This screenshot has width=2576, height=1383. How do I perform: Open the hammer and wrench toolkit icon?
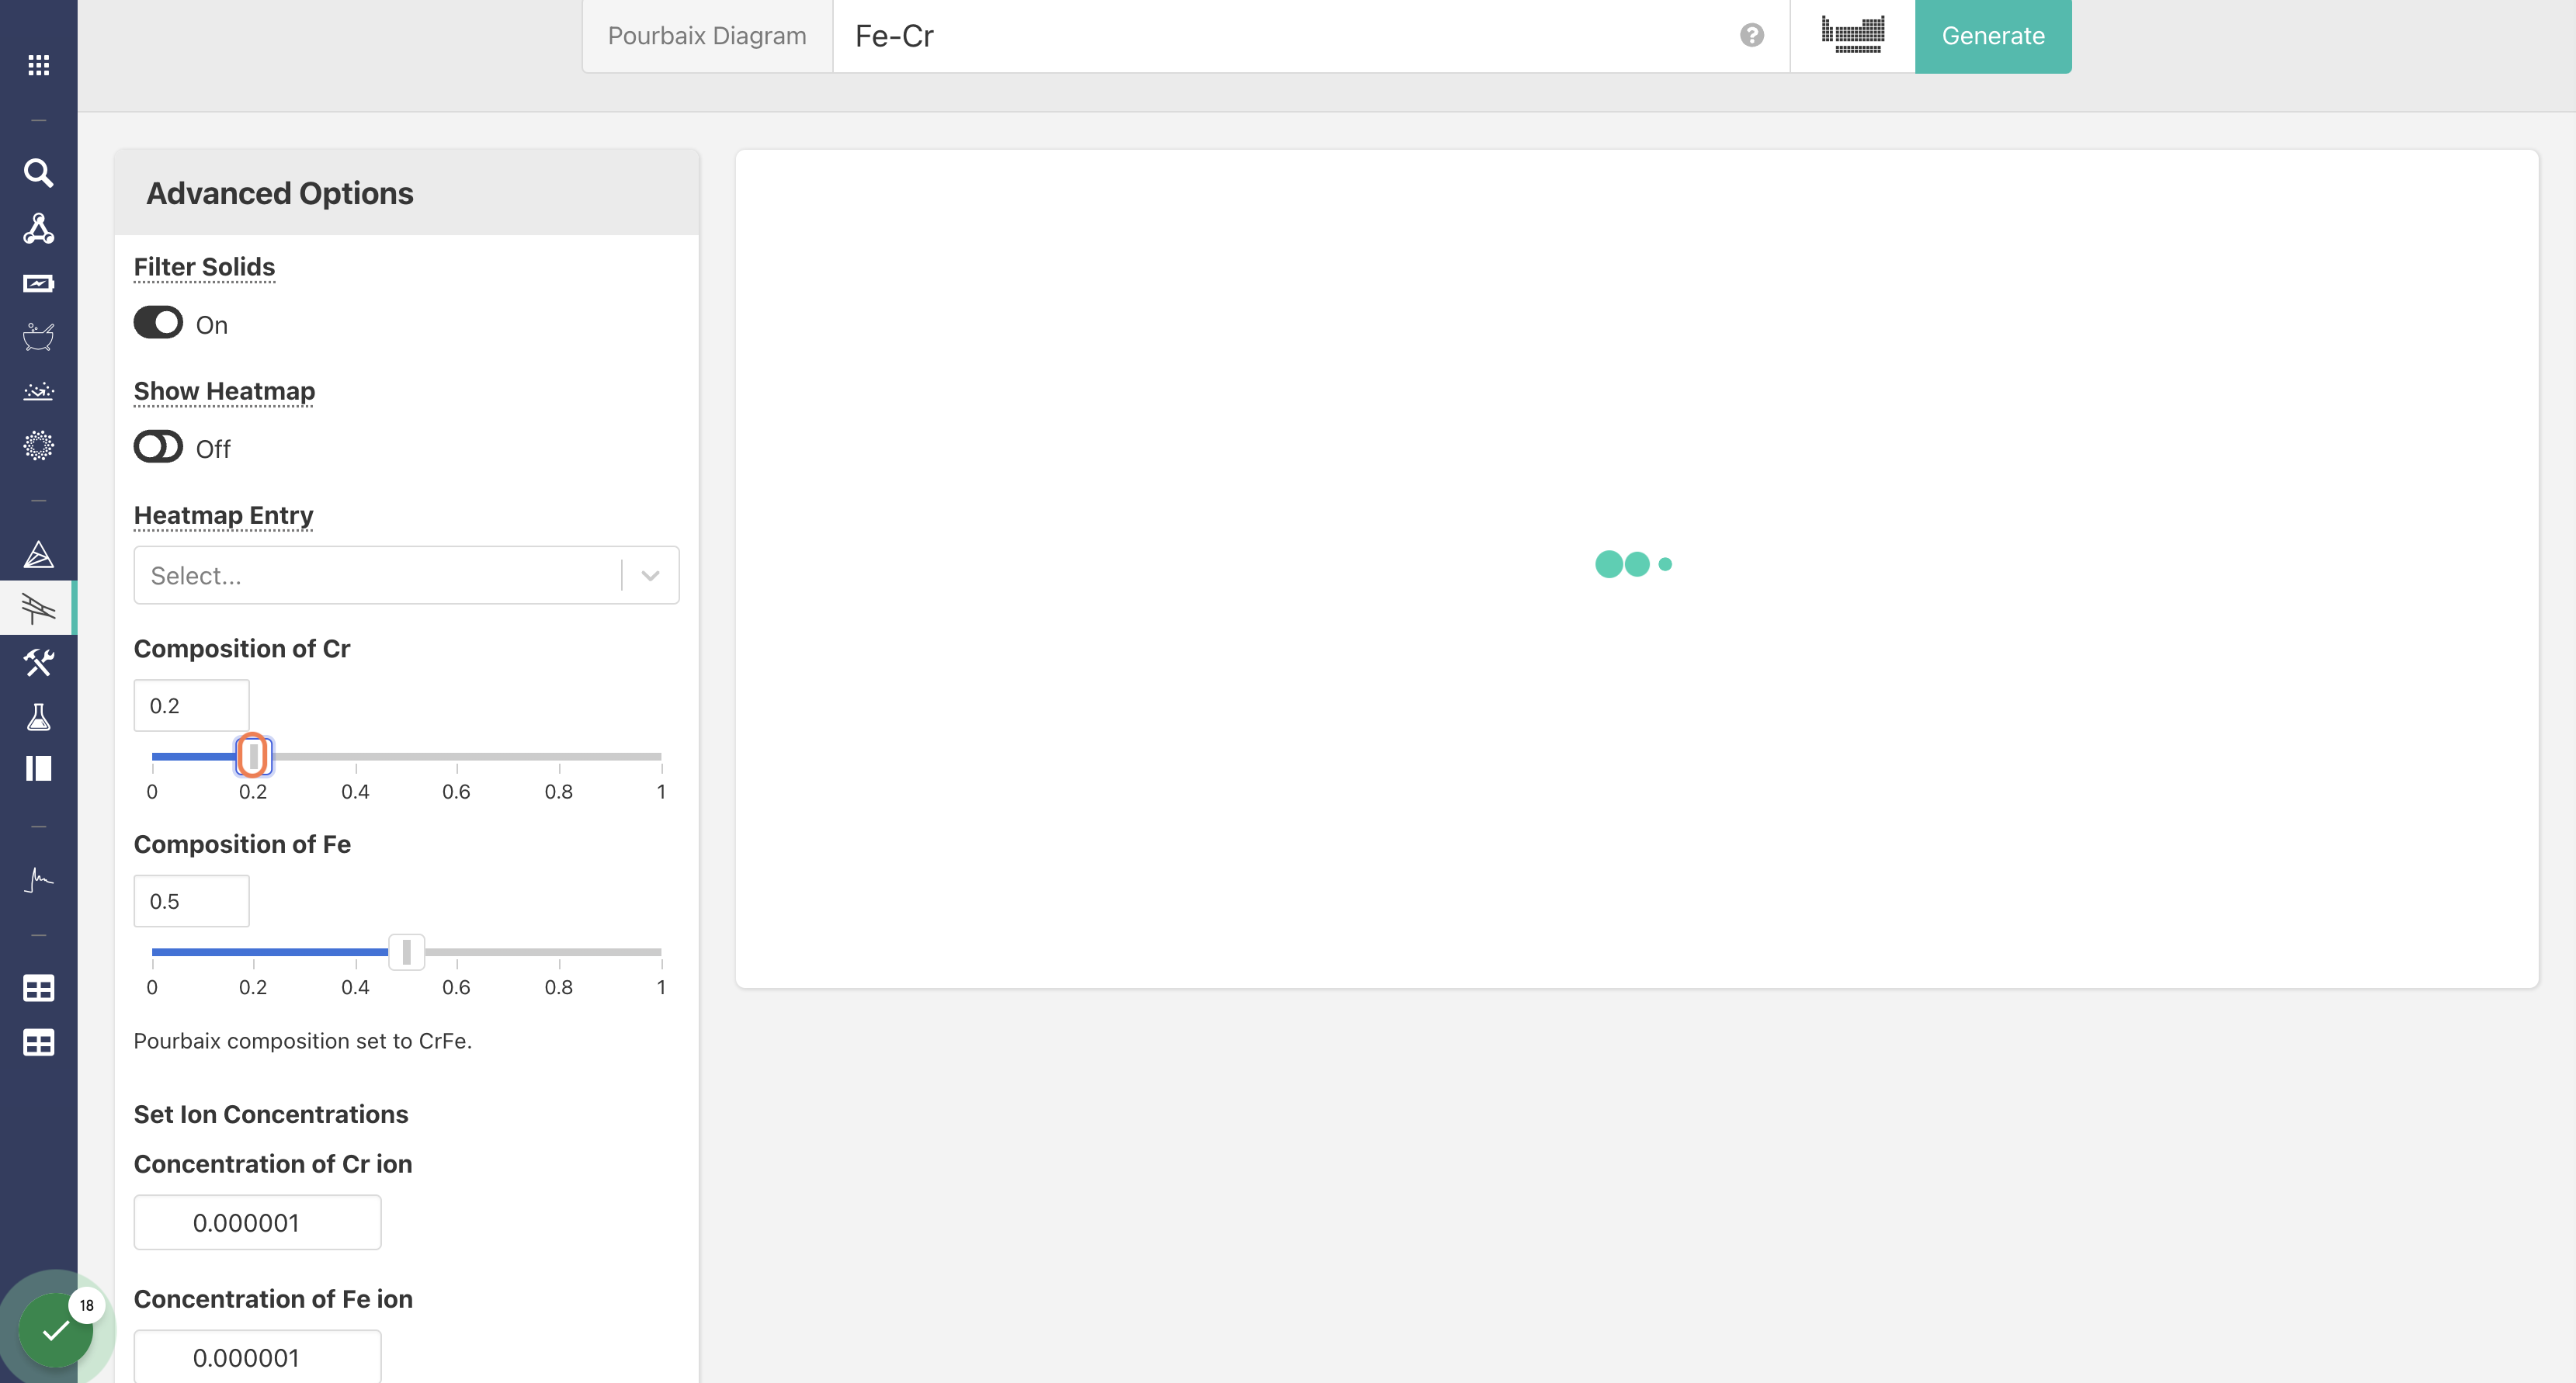tap(38, 662)
